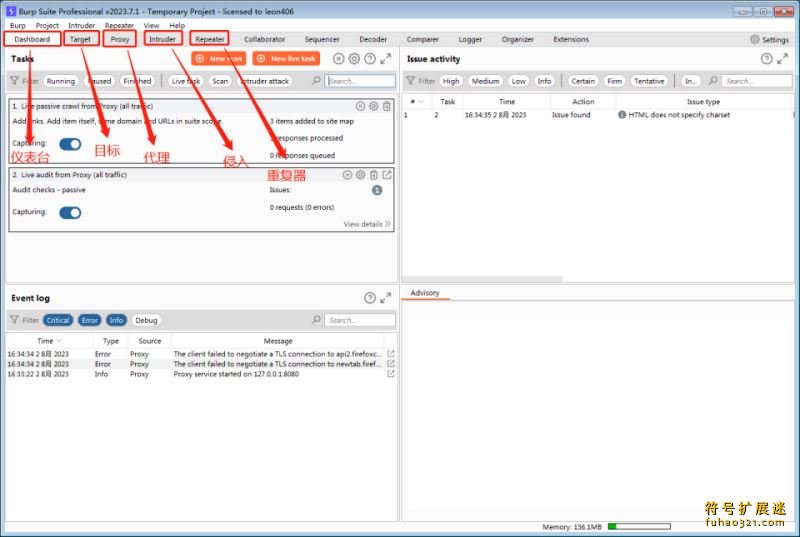Click the Tasks search input field

[360, 81]
